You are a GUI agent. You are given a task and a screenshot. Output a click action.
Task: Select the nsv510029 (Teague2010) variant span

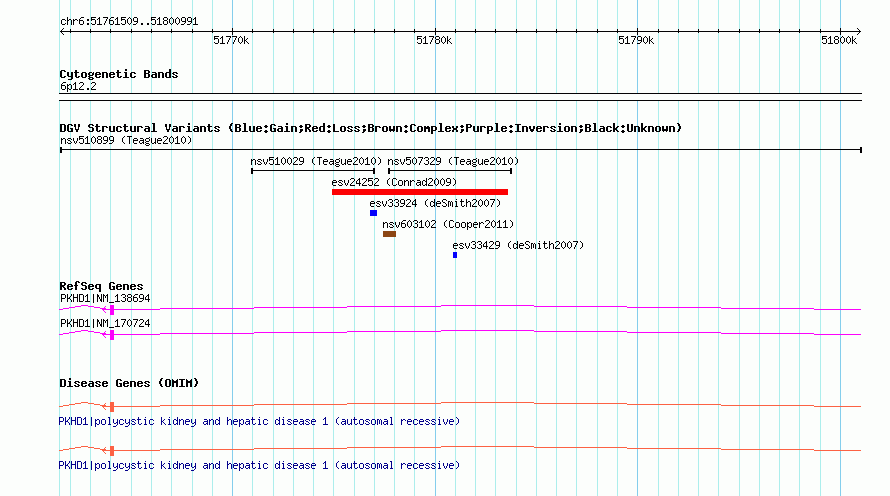click(x=313, y=170)
